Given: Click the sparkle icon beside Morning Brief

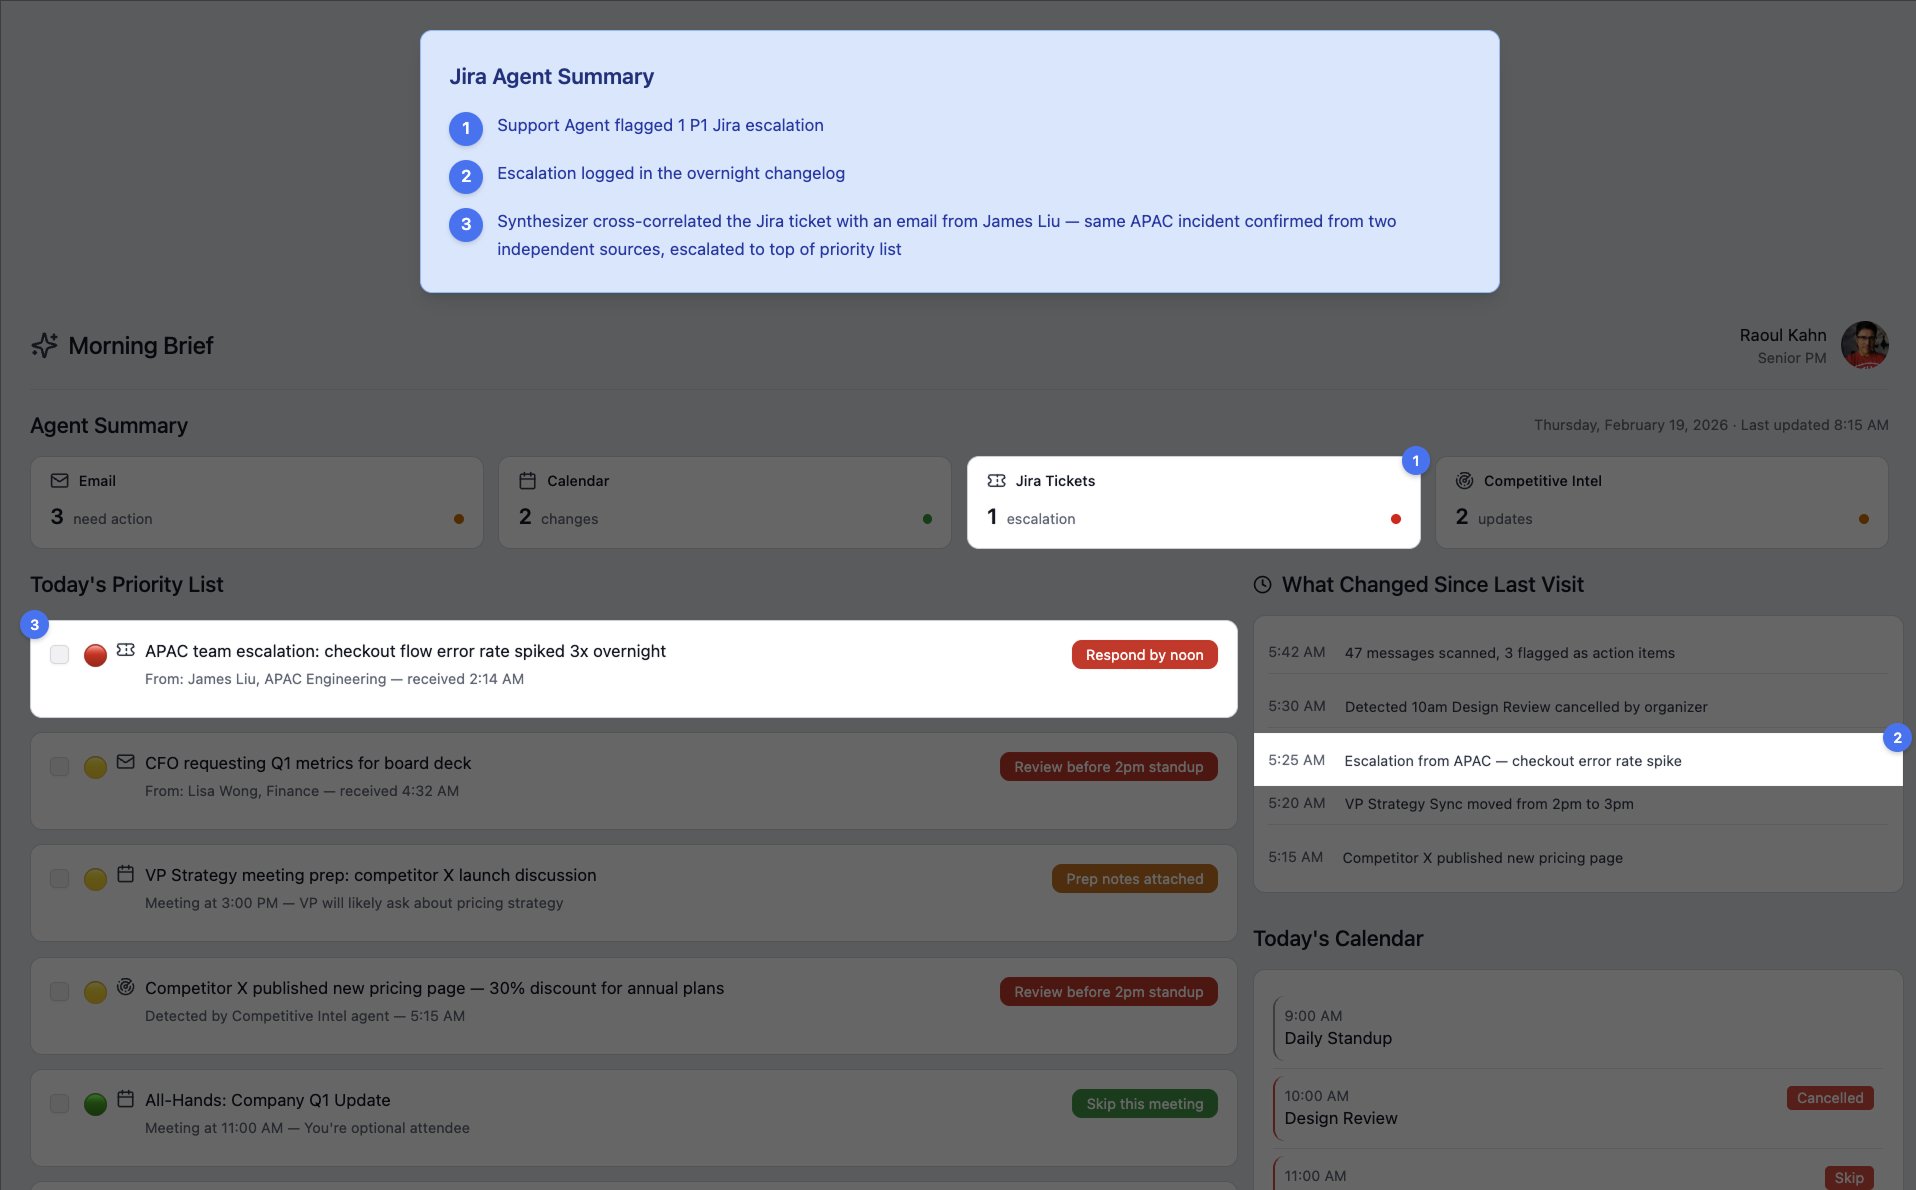Looking at the screenshot, I should coord(44,345).
